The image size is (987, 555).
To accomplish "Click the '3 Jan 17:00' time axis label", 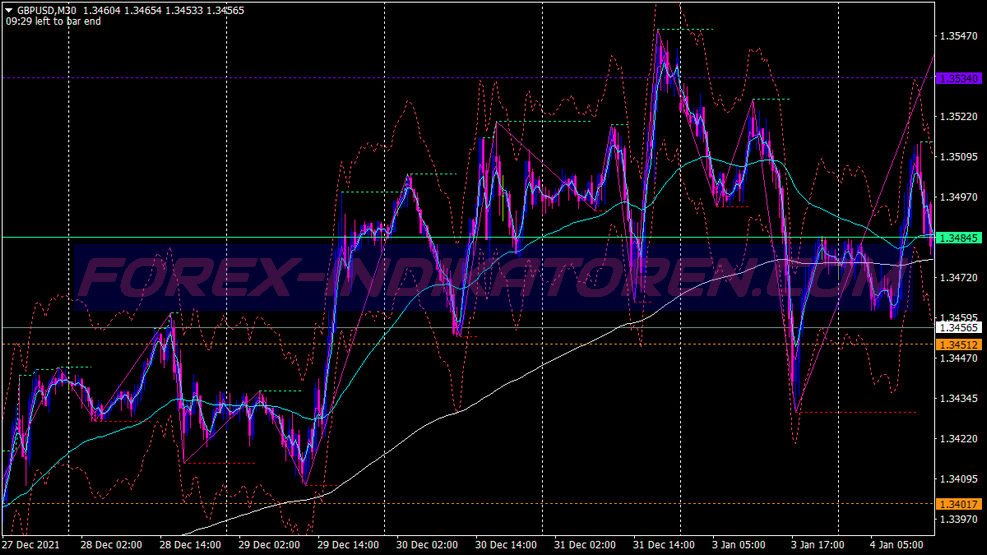I will click(818, 545).
